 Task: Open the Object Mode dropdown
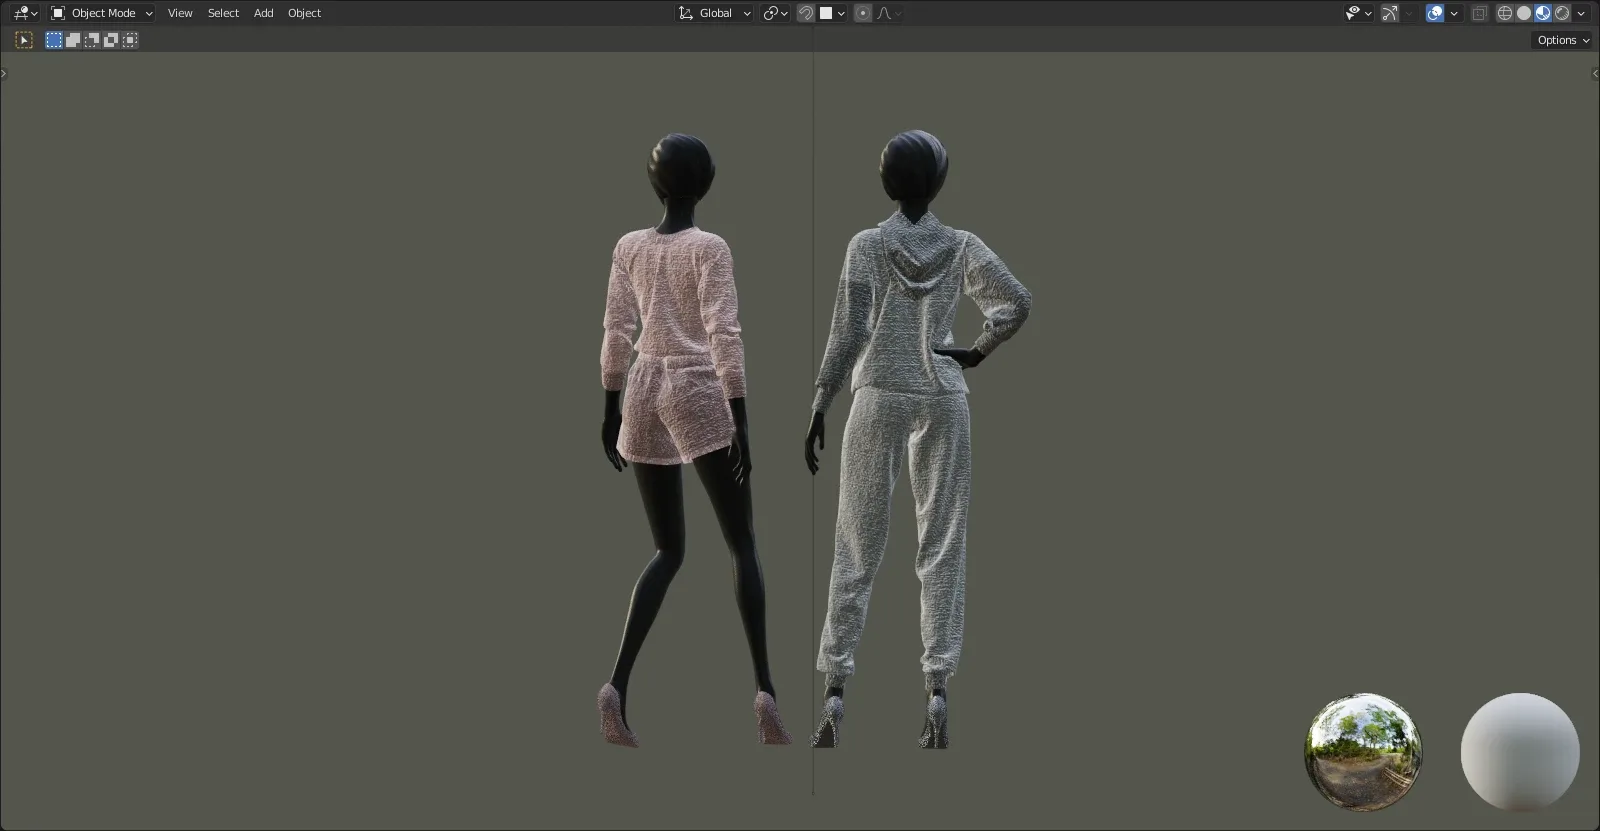[x=102, y=13]
